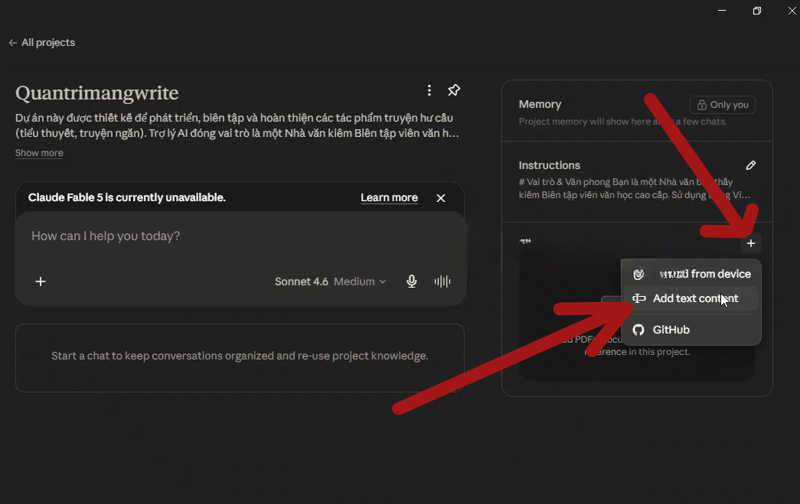The height and width of the screenshot is (504, 800).
Task: Minimize the application window
Action: [x=721, y=11]
